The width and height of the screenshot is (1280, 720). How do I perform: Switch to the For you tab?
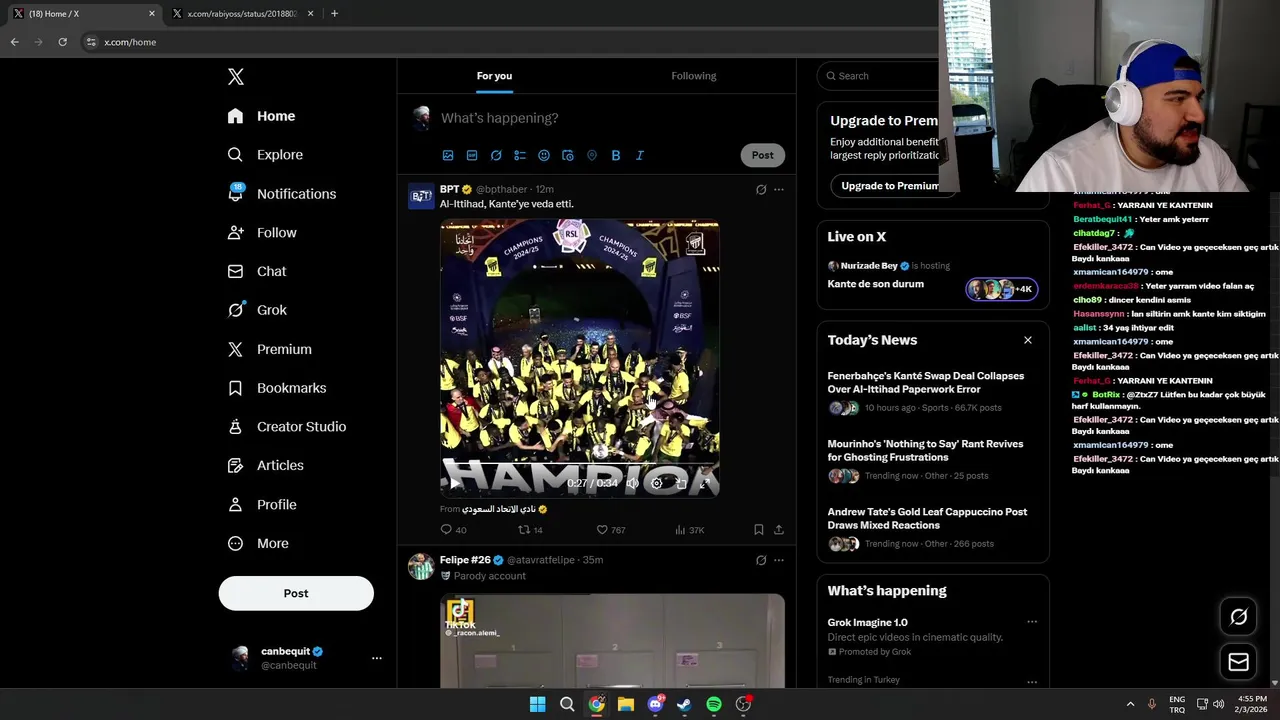(x=494, y=76)
